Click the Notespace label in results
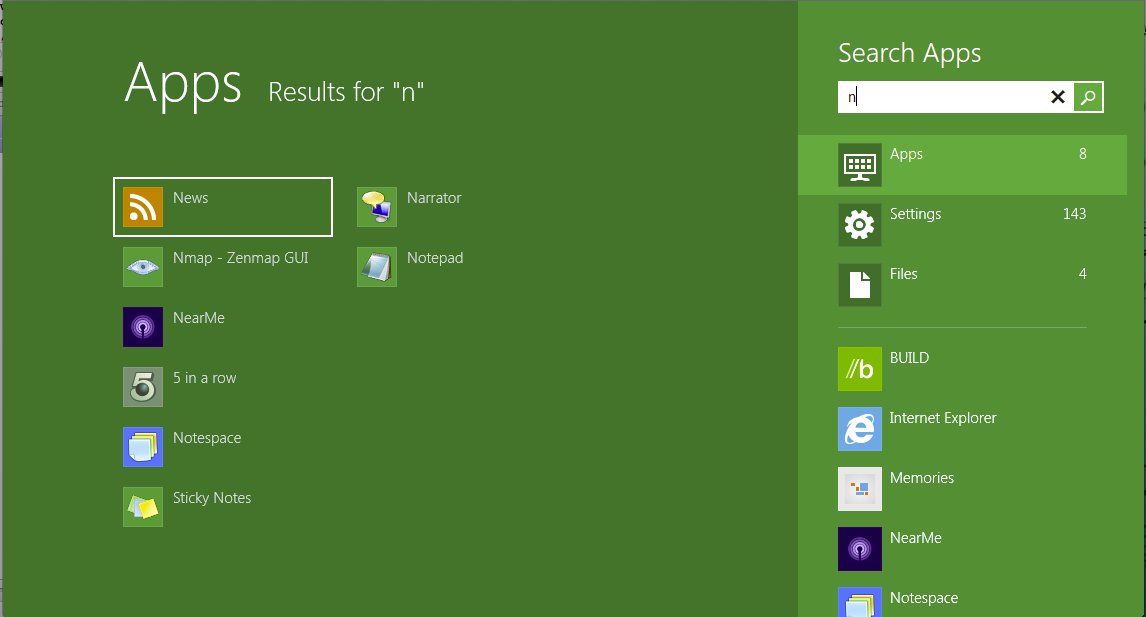 pos(207,438)
